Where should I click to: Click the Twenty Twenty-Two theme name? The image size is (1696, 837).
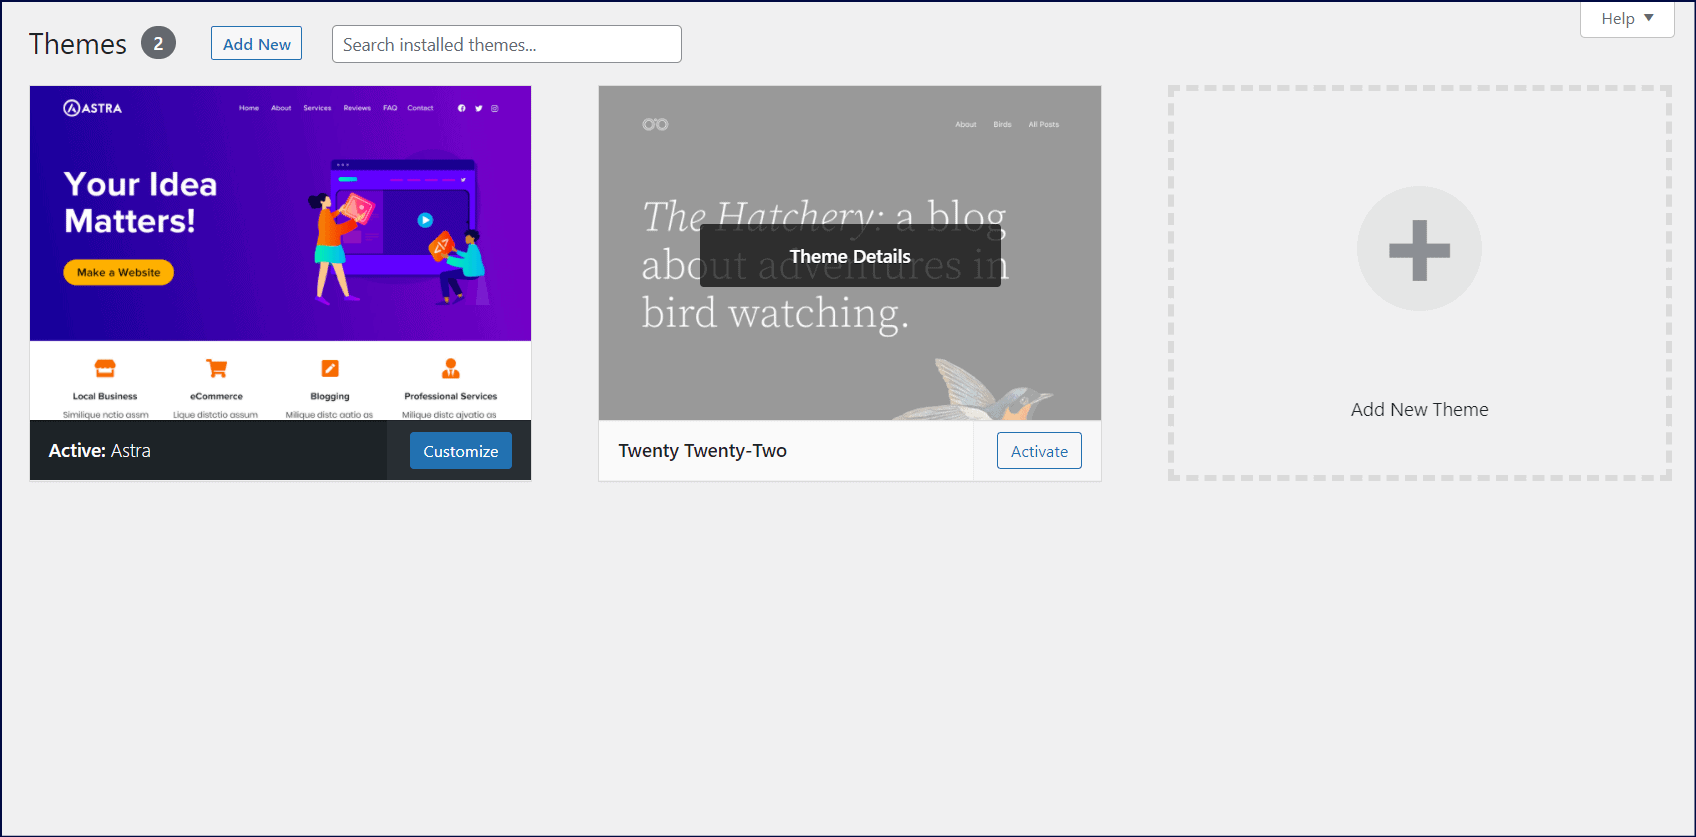coord(703,451)
